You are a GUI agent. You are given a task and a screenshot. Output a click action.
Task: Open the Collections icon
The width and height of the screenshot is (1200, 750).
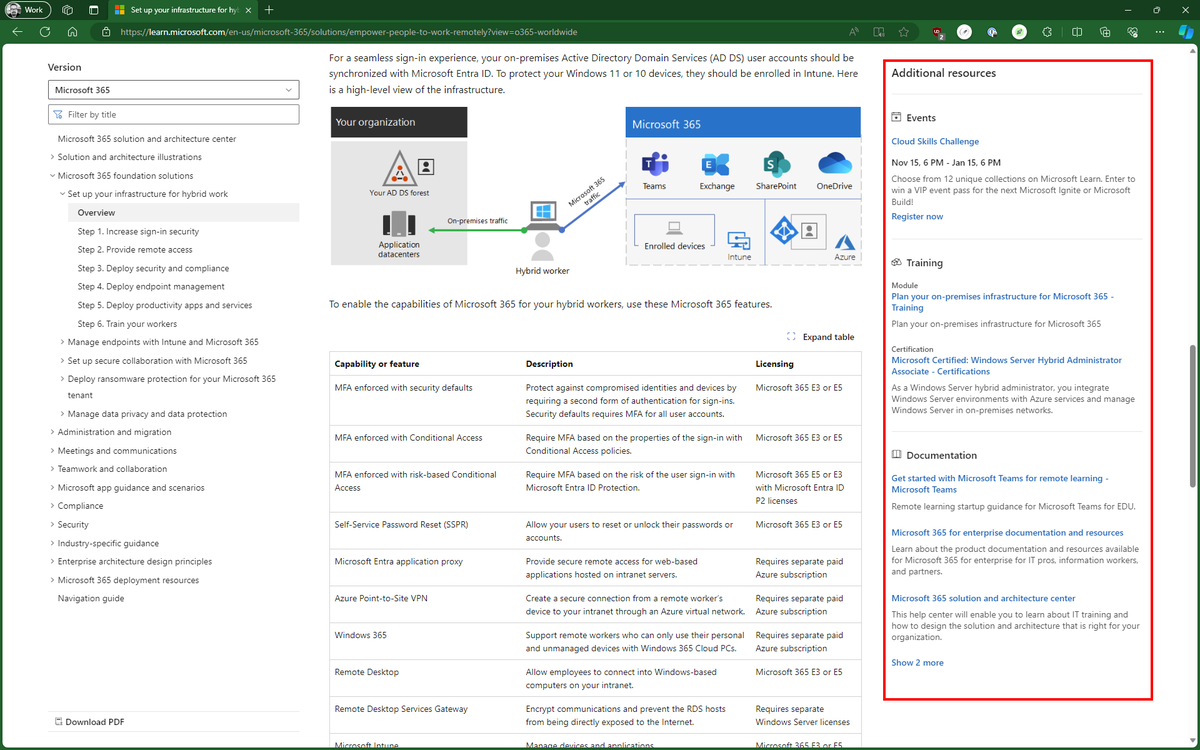click(x=1105, y=31)
